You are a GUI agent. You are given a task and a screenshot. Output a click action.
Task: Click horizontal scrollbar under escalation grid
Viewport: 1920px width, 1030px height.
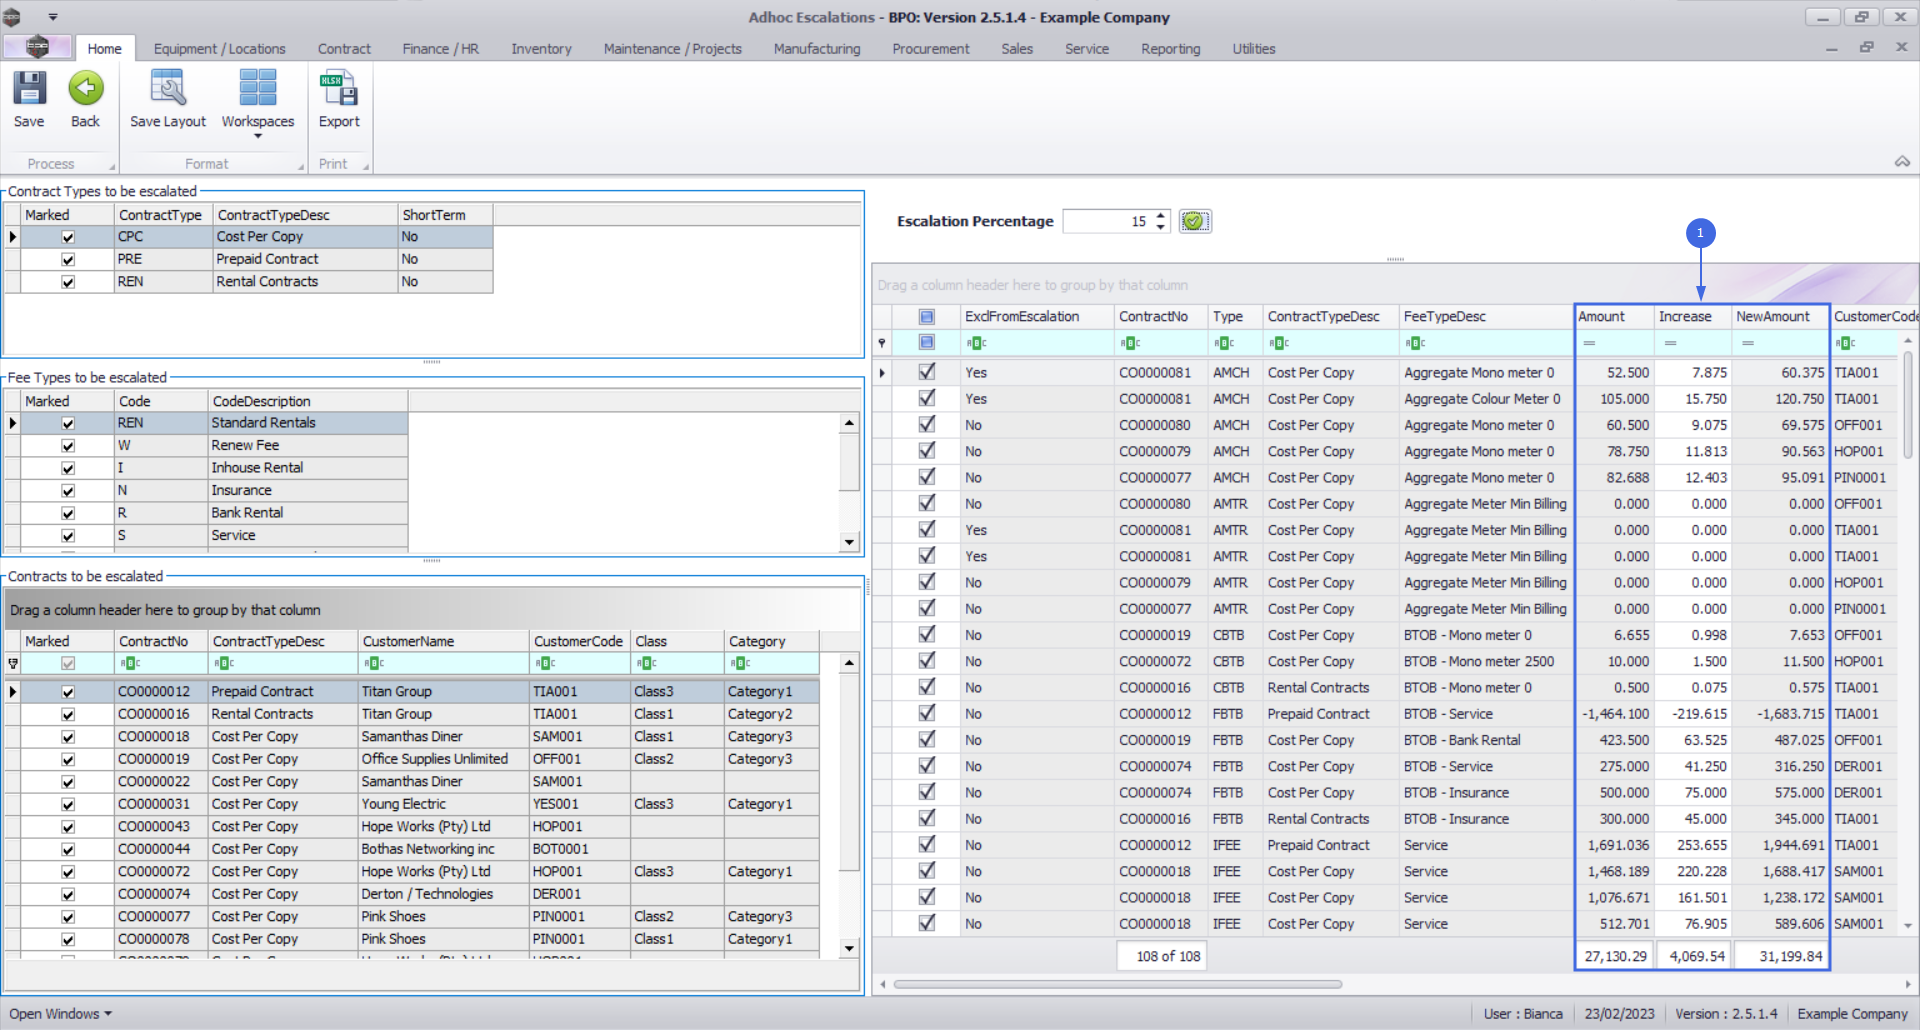pos(1117,985)
